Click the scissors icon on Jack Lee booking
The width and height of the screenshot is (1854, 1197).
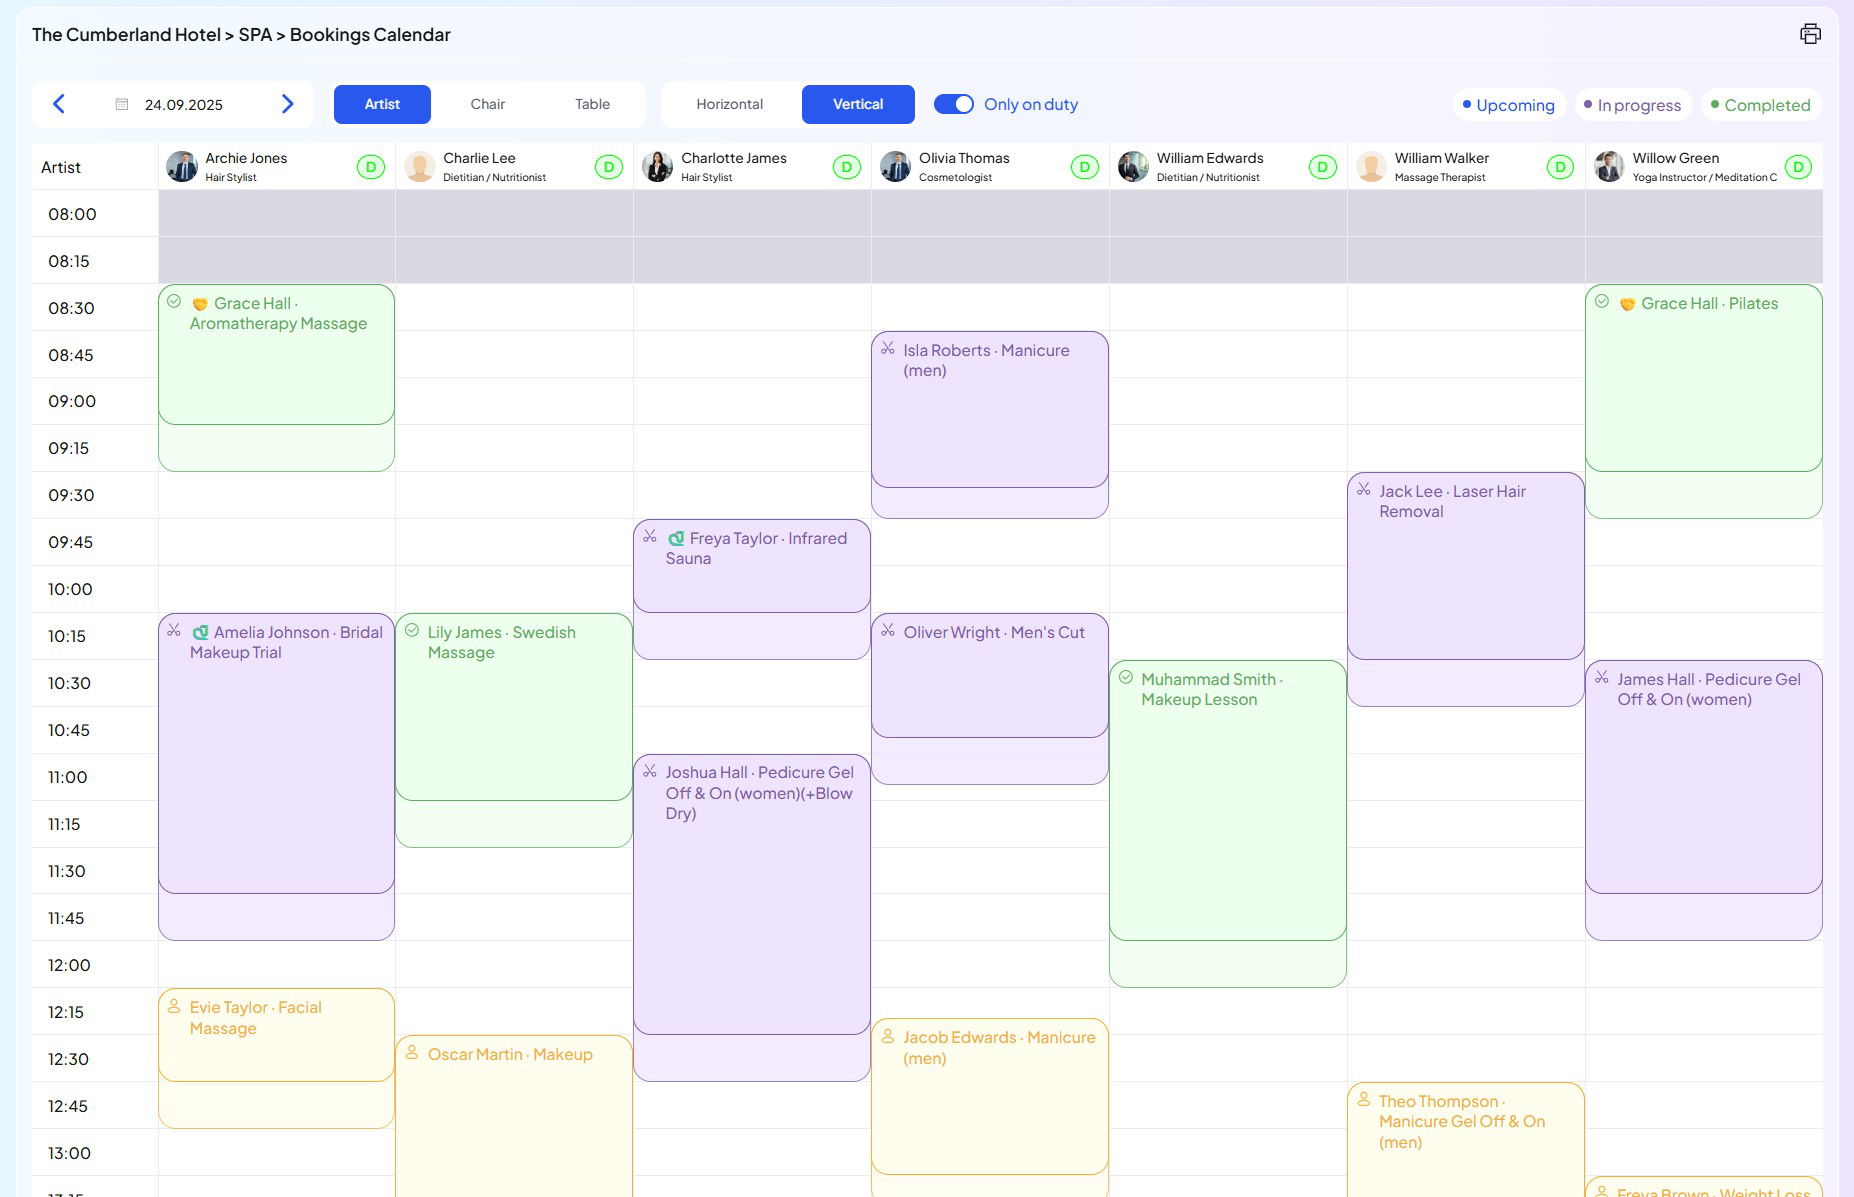coord(1363,490)
